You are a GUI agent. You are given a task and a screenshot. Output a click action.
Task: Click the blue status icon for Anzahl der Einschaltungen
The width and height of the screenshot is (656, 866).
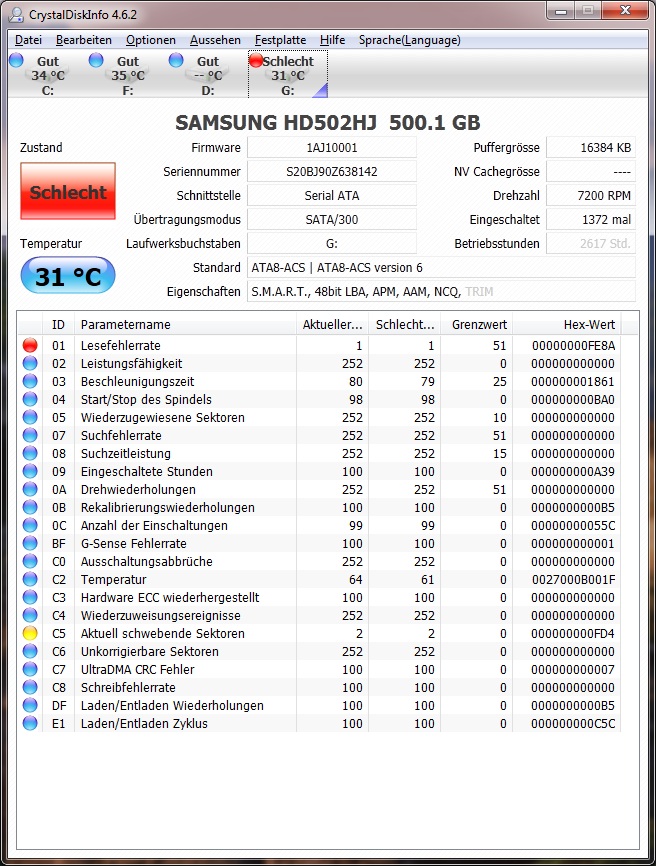[x=30, y=525]
